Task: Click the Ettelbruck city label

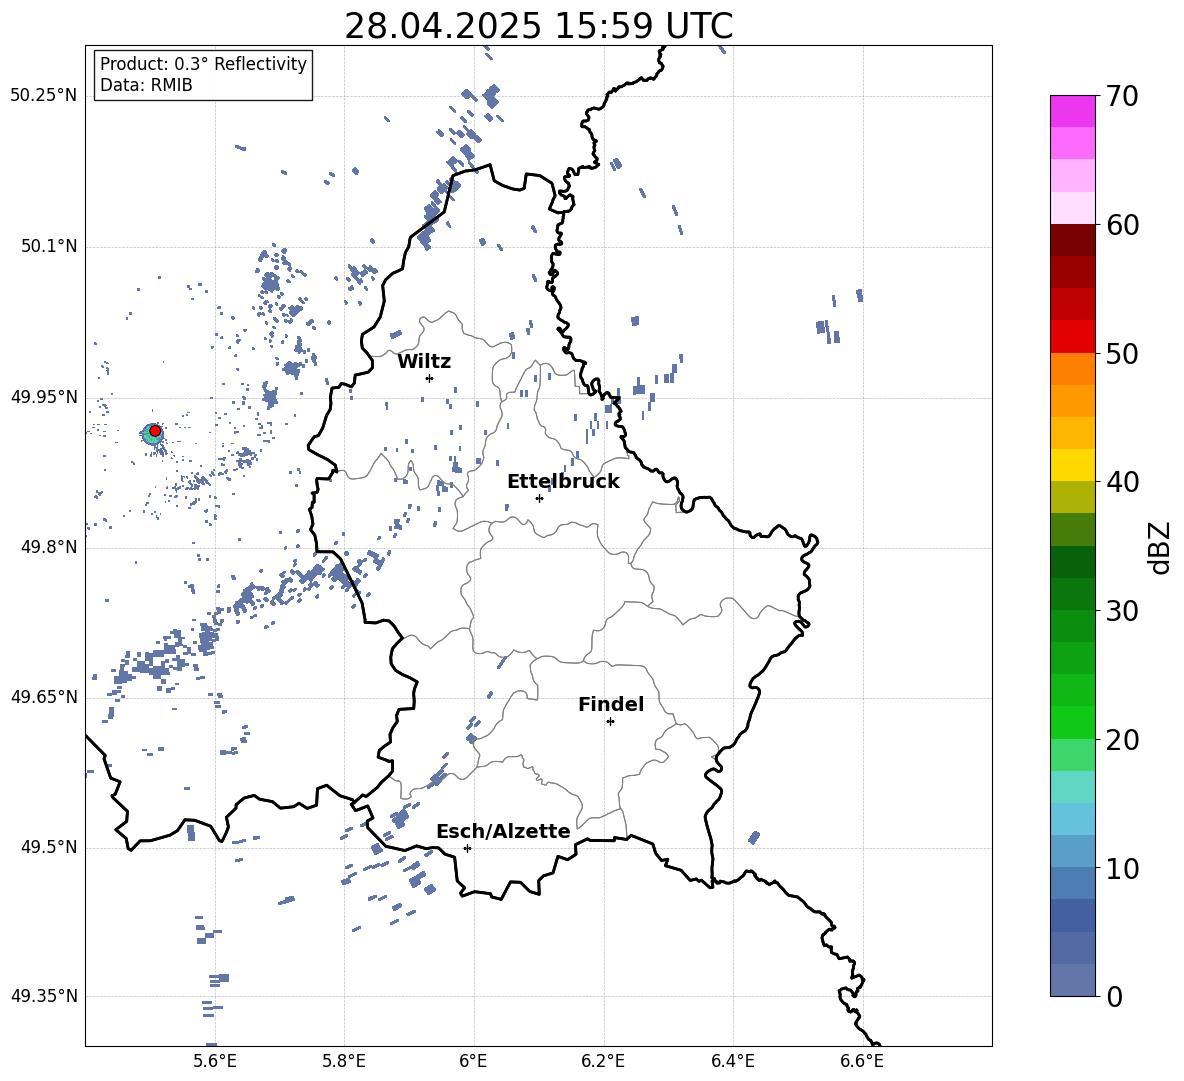Action: [563, 482]
